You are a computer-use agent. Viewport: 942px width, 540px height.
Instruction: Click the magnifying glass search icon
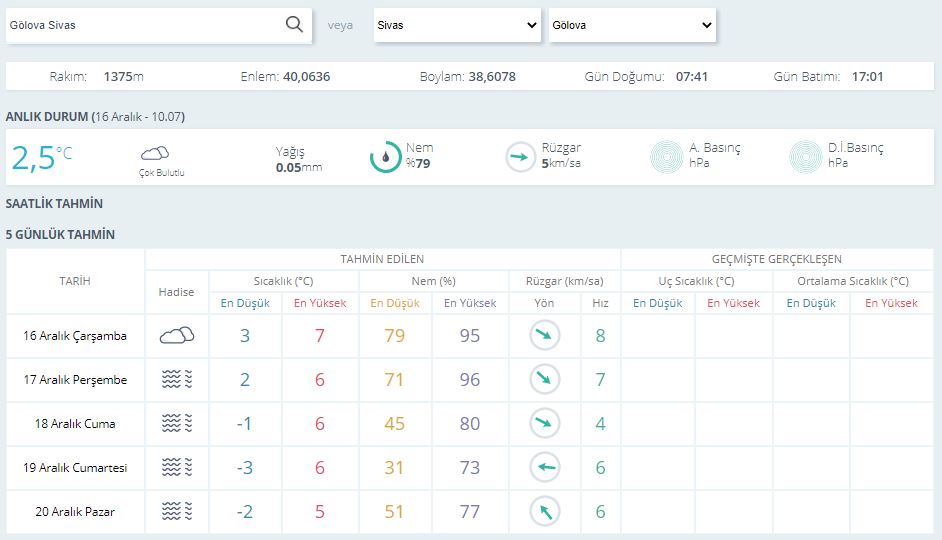pos(294,25)
